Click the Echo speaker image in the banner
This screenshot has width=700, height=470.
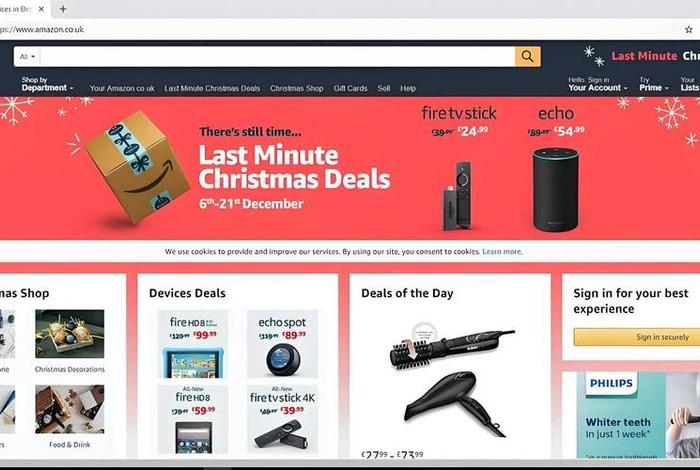point(556,190)
